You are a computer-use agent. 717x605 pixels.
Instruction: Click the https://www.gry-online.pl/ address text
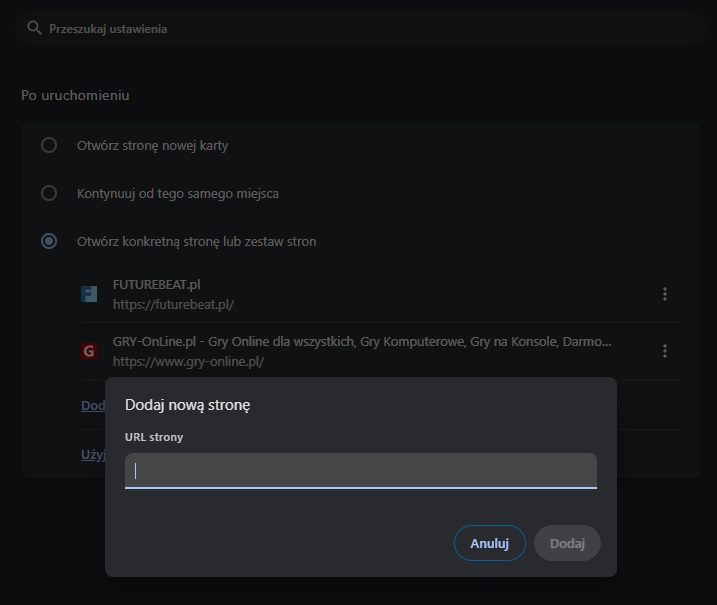pos(188,361)
